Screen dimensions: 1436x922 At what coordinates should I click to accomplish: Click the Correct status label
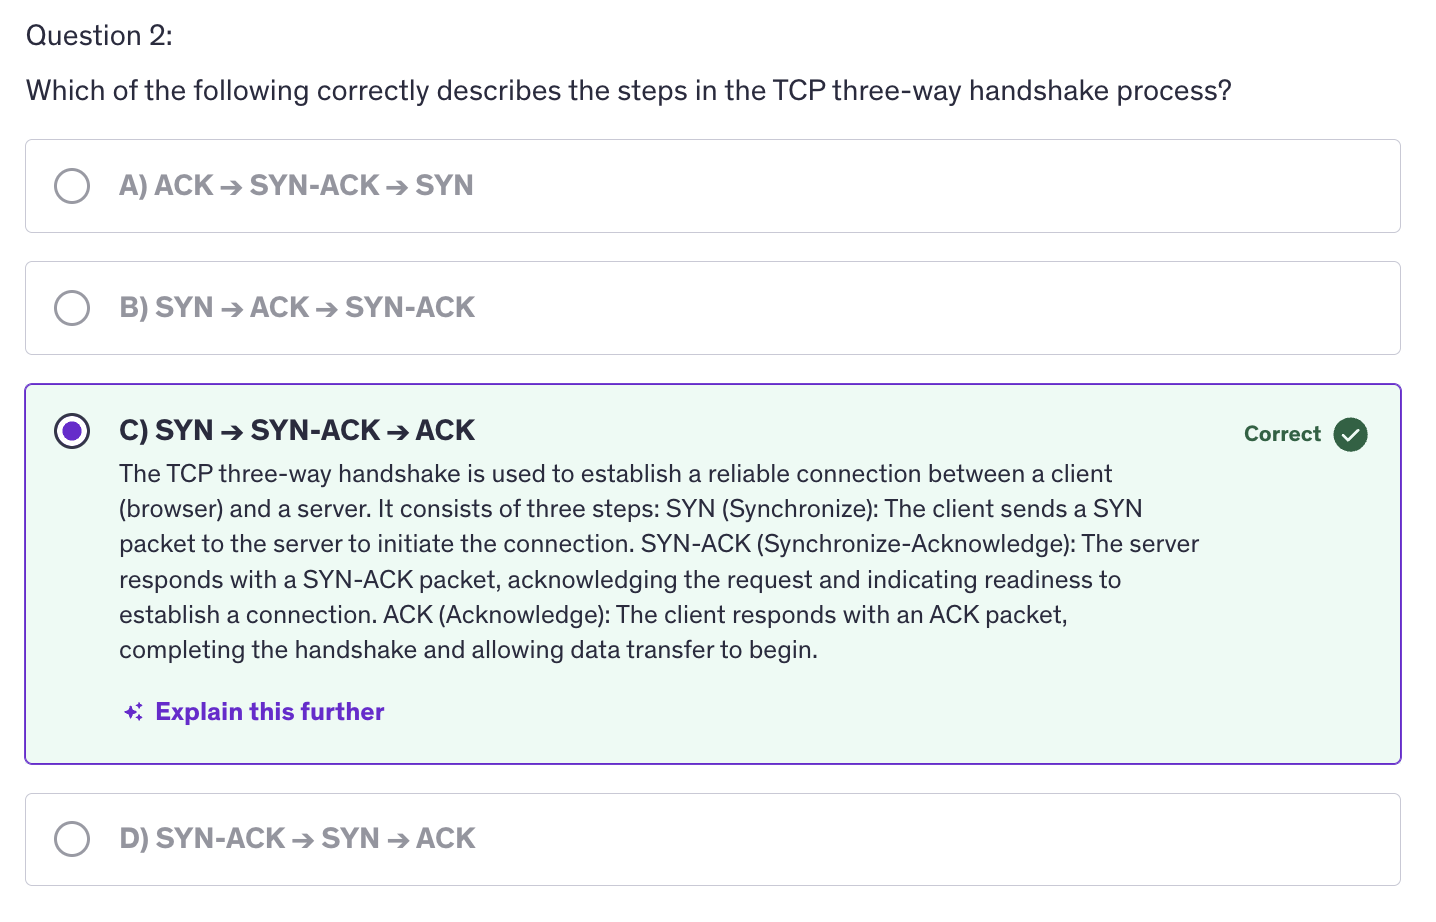[1282, 434]
